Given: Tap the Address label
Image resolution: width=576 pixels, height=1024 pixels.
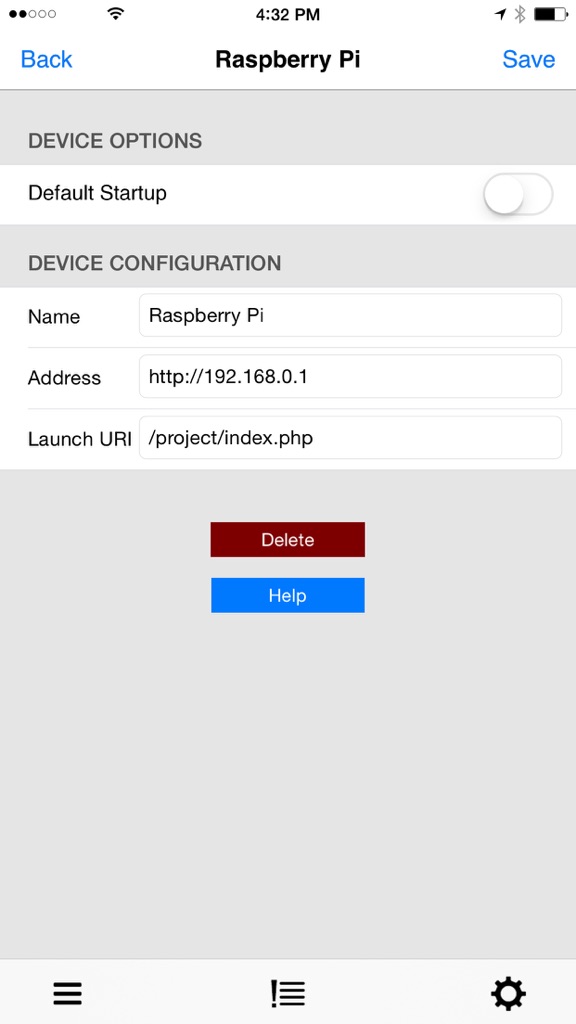Looking at the screenshot, I should pyautogui.click(x=65, y=377).
